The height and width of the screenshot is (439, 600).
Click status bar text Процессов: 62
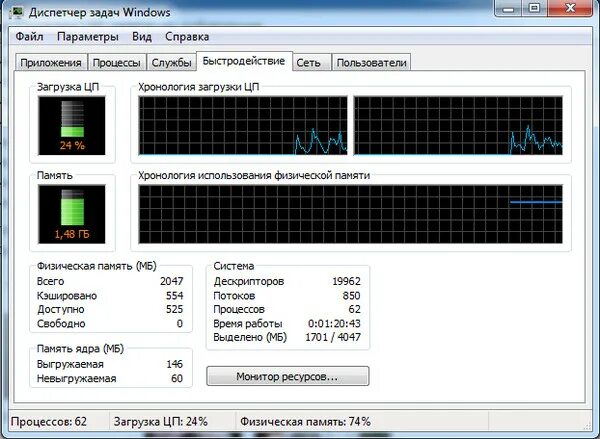pos(49,422)
